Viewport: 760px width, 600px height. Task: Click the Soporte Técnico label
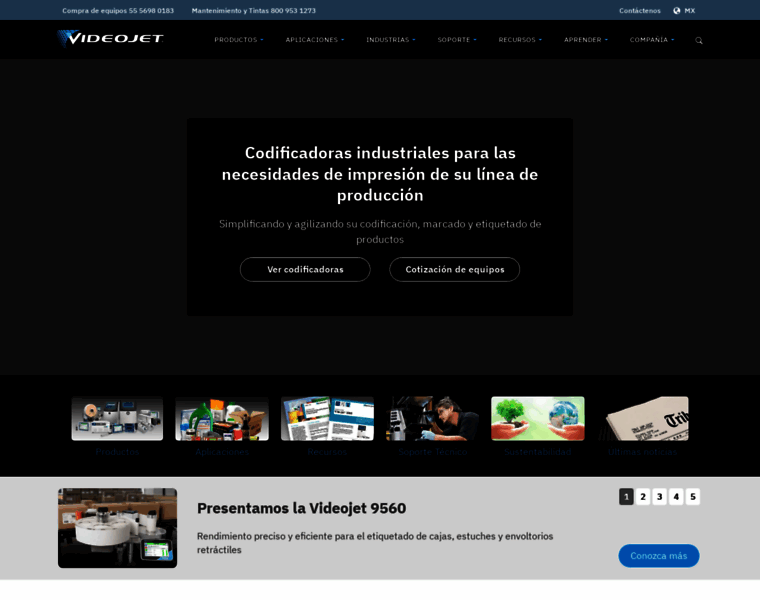[x=433, y=452]
